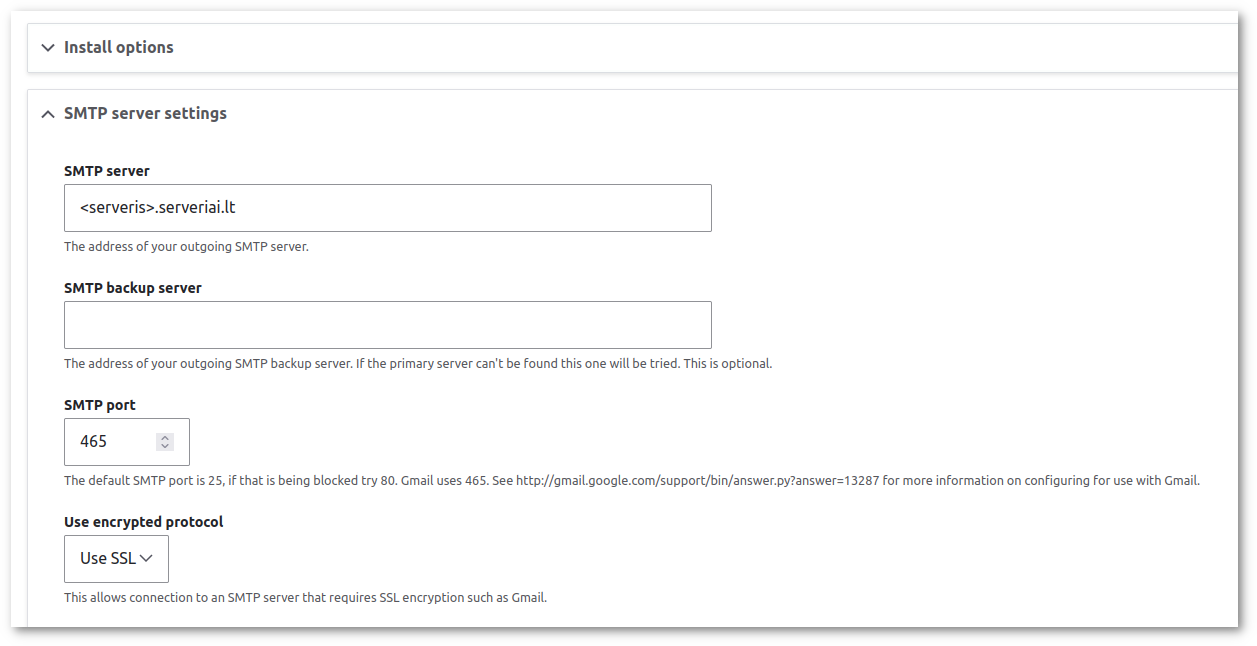Screen dimensions: 1257x646
Task: Click the SMTP backup server label
Action: pos(133,288)
